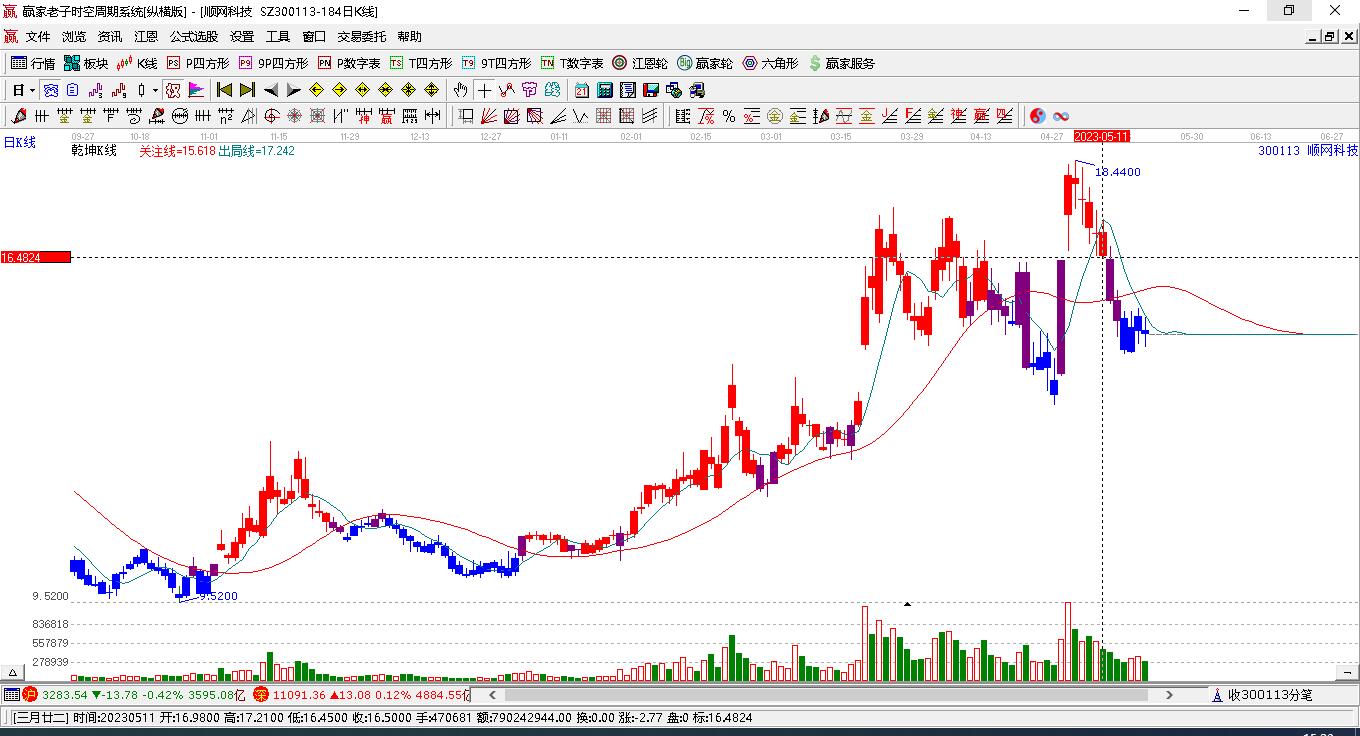Open the P数字表 tool

(x=349, y=63)
